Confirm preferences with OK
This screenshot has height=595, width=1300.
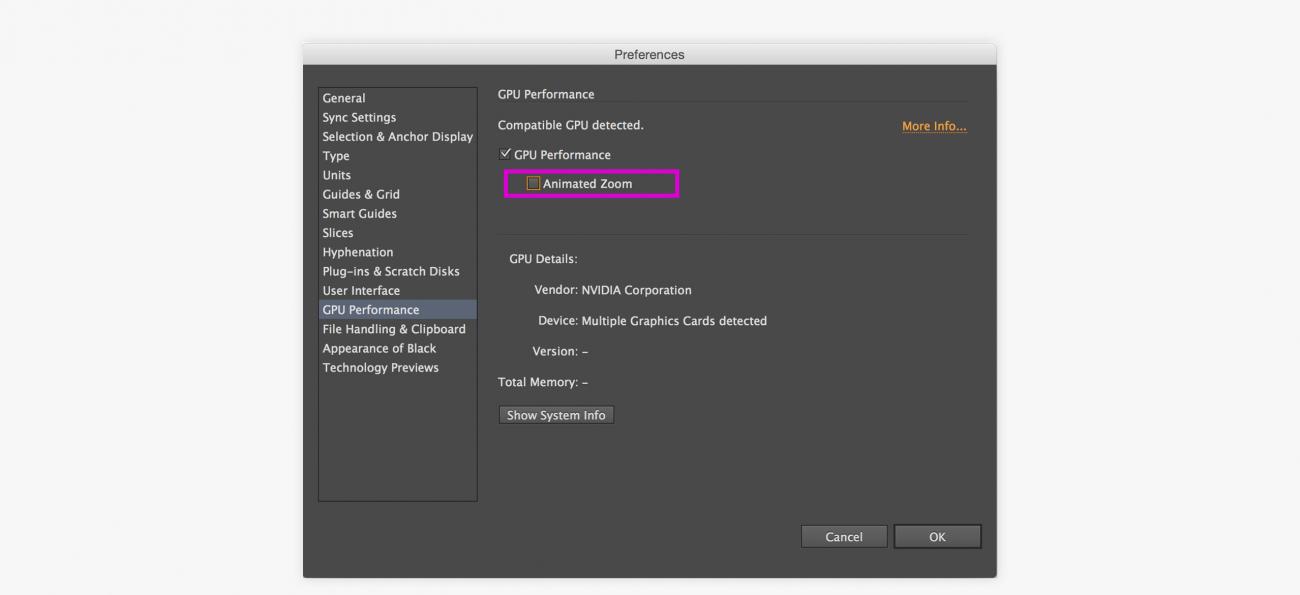[x=937, y=537]
